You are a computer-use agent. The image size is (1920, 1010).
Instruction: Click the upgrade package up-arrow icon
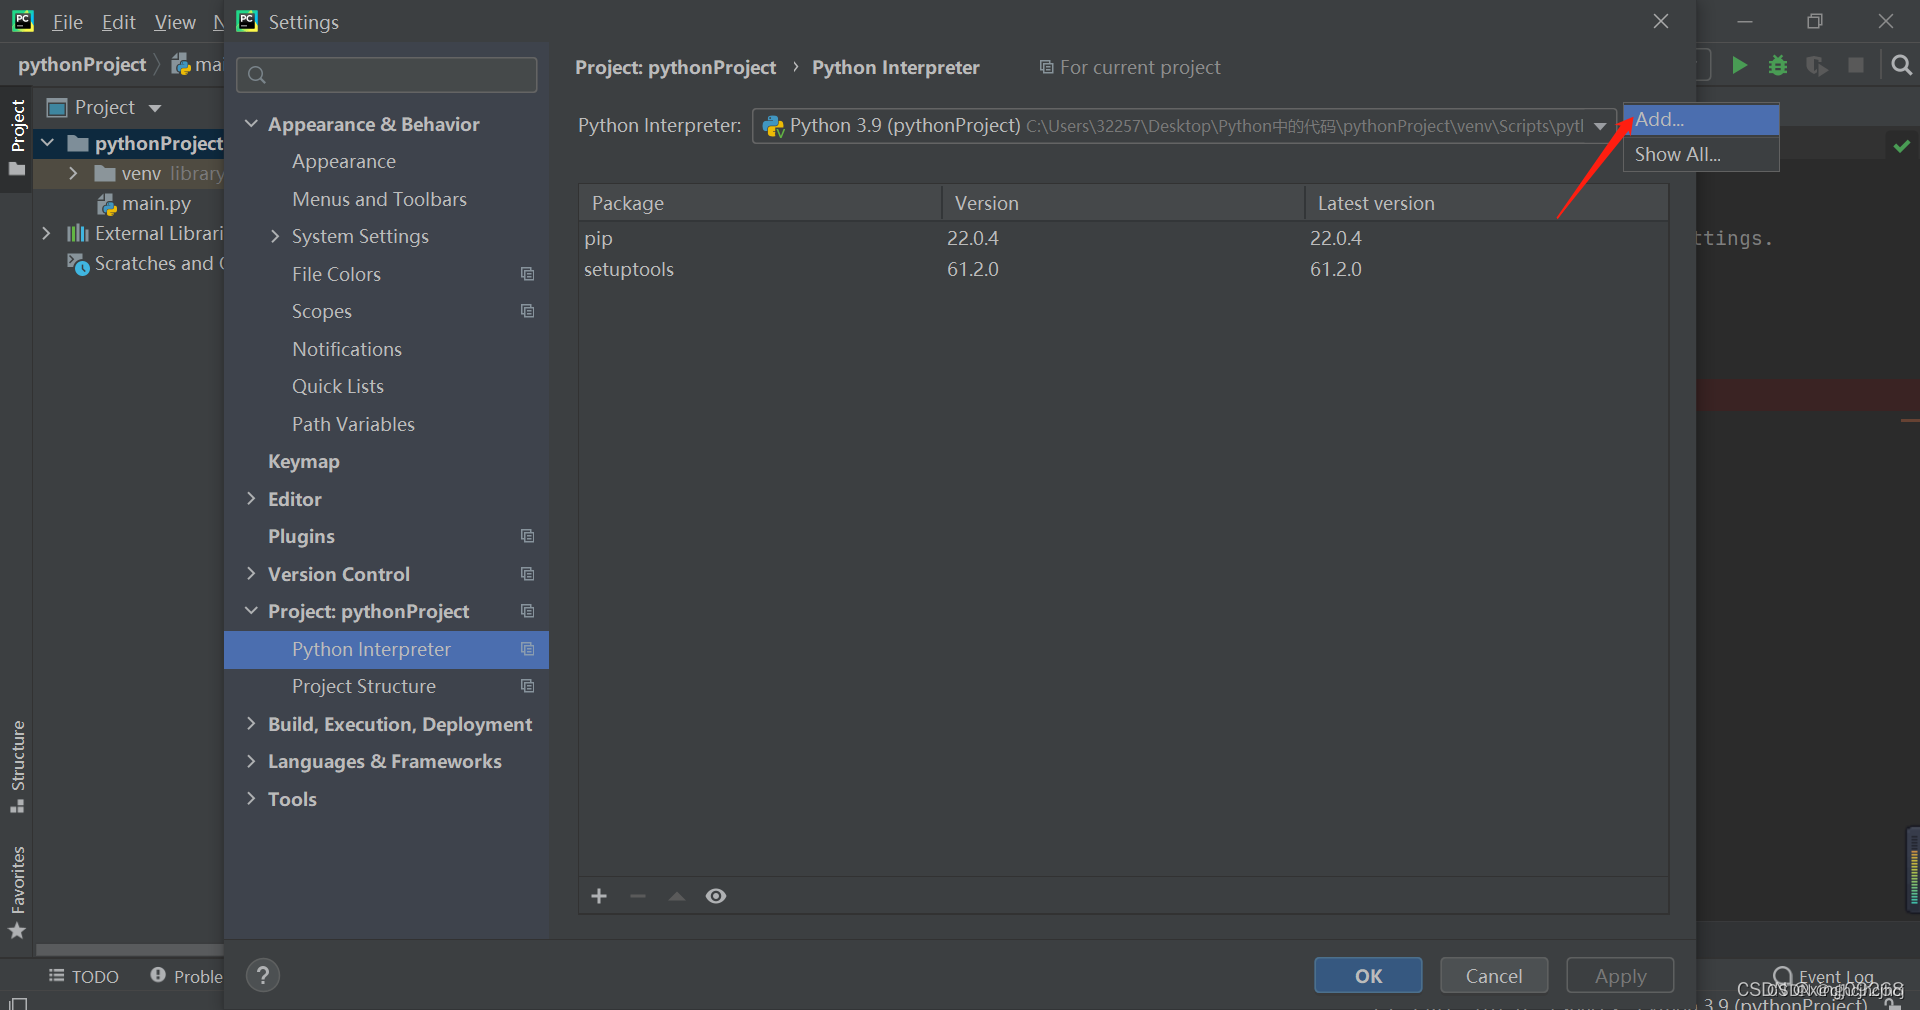[x=677, y=896]
